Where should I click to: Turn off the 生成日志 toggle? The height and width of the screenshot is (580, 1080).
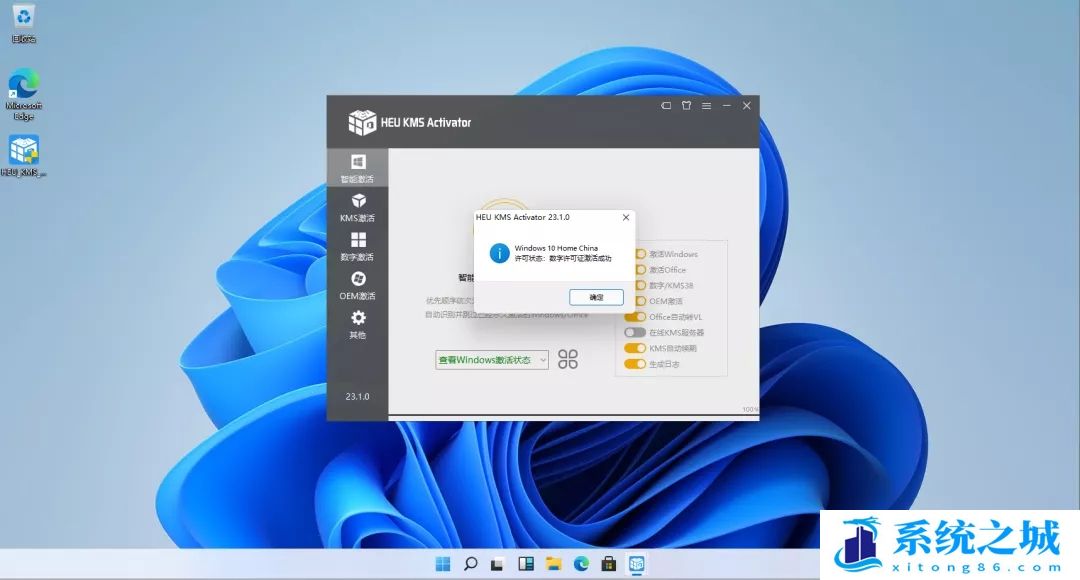635,364
